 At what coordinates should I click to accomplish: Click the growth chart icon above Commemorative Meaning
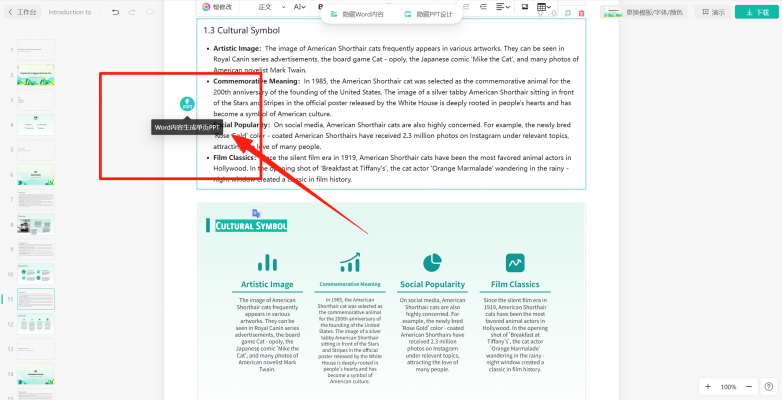pos(350,262)
